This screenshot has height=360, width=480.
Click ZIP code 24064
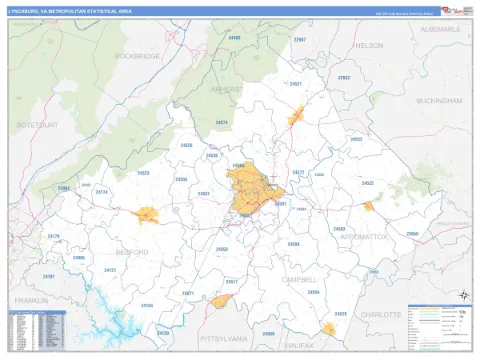[64, 188]
